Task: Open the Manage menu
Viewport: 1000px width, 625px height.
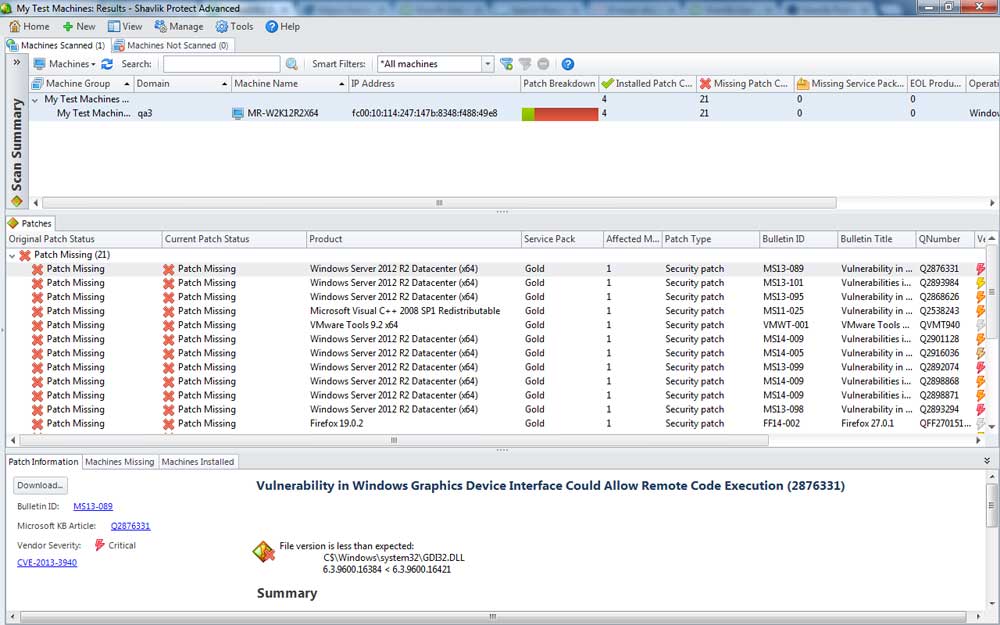Action: tap(179, 26)
